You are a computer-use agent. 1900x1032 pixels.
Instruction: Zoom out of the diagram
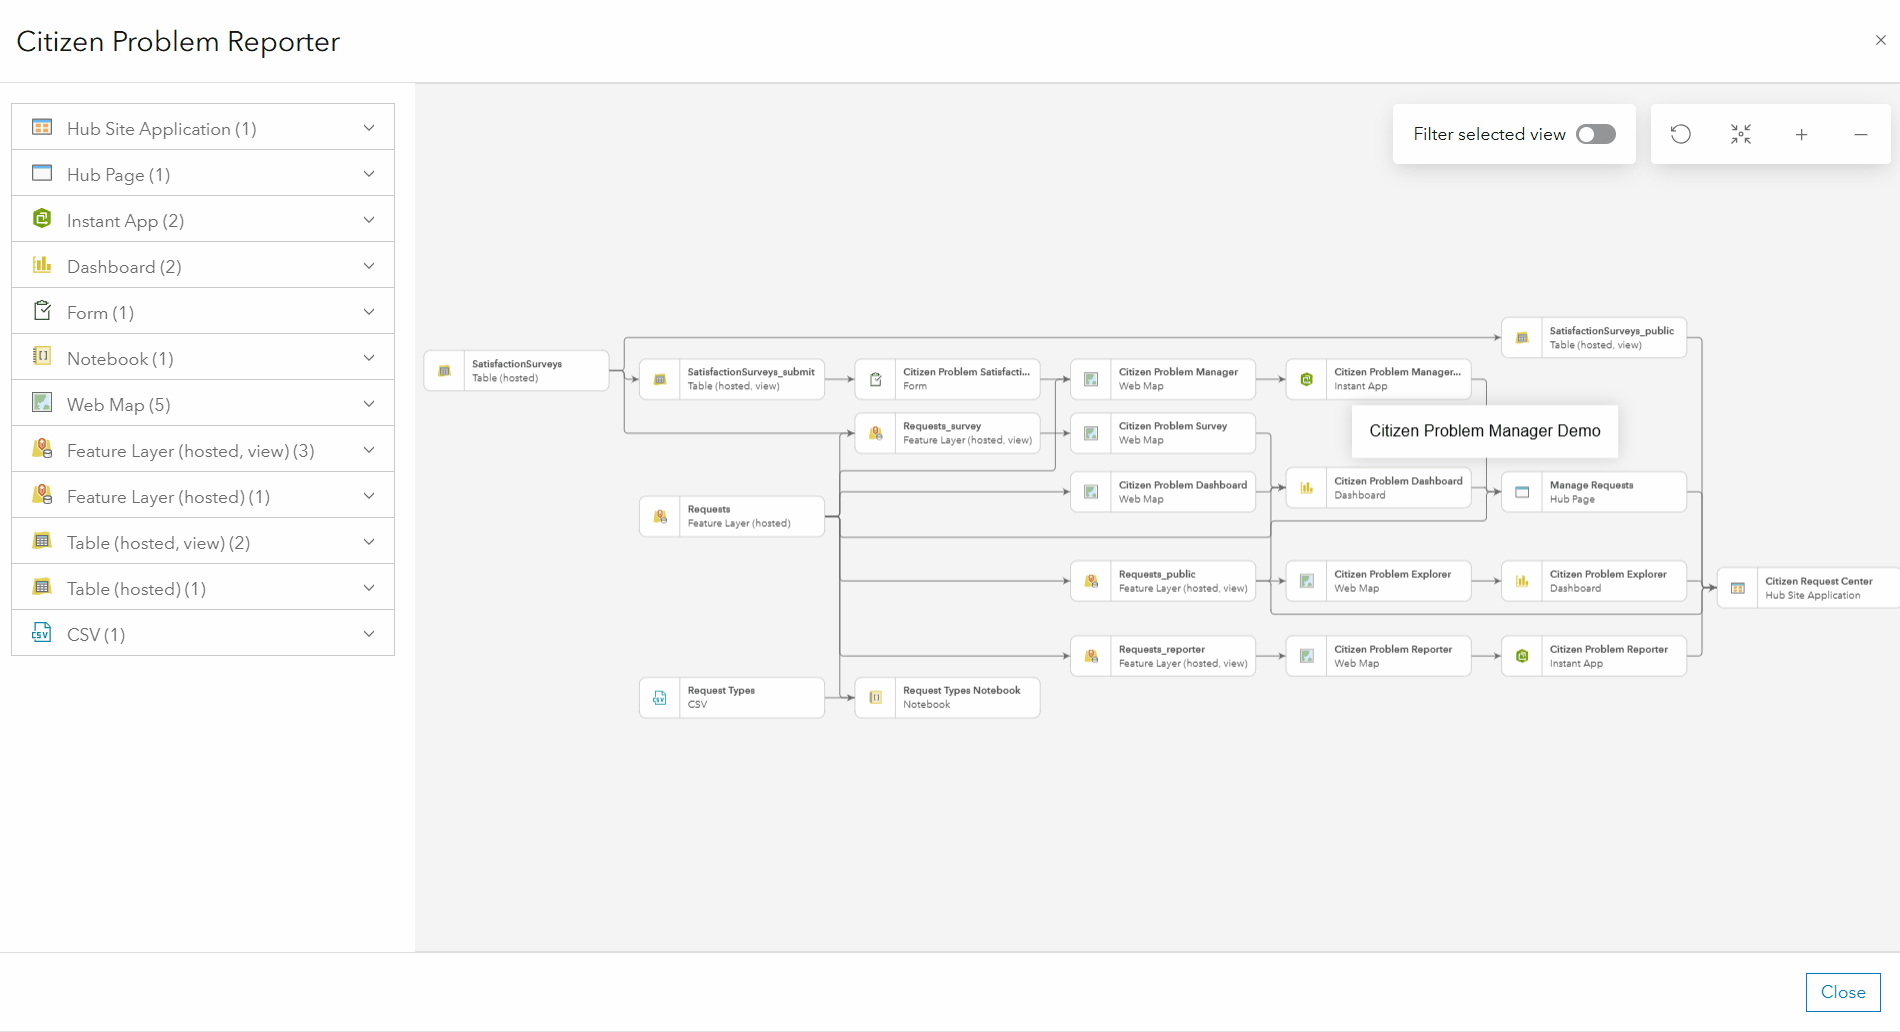pyautogui.click(x=1861, y=134)
